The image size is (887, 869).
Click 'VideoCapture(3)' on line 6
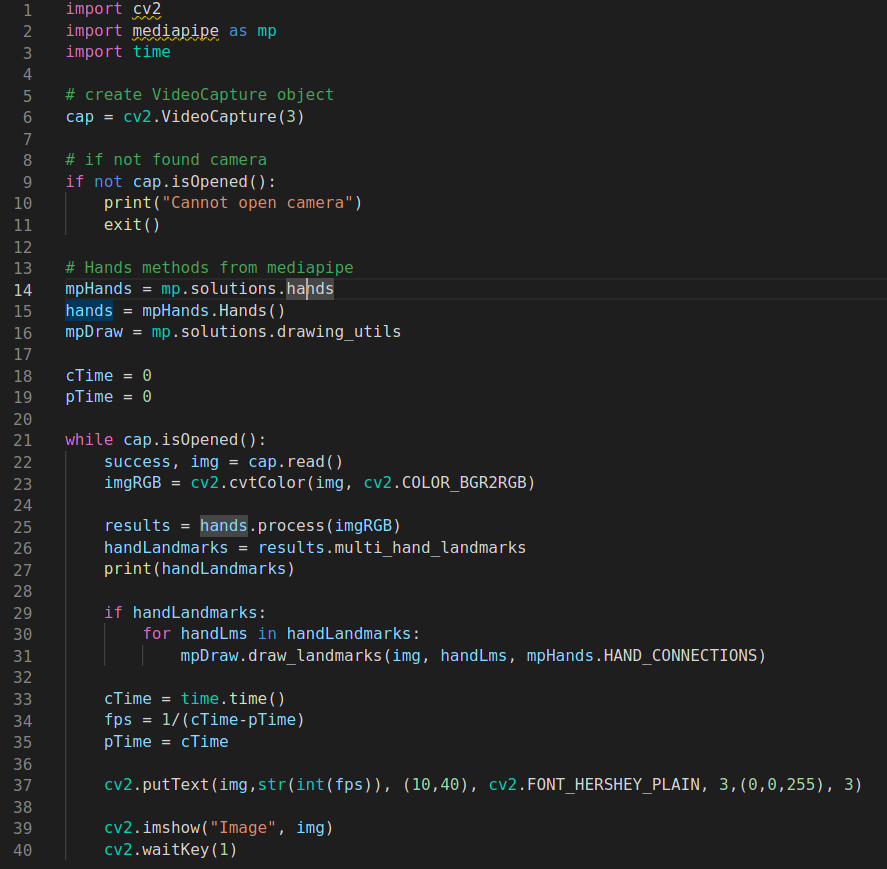click(233, 117)
